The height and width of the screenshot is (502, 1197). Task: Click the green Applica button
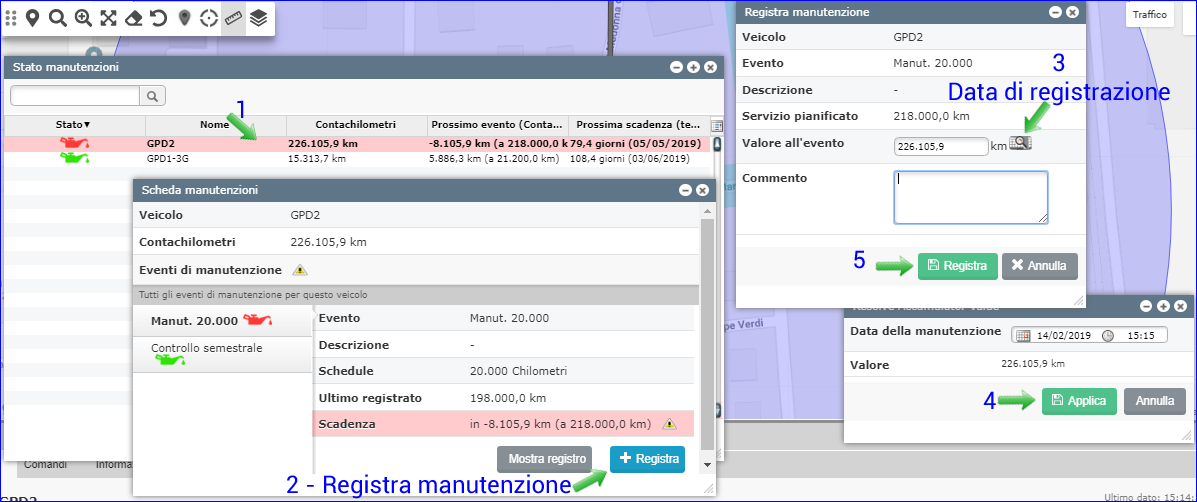(x=1078, y=401)
